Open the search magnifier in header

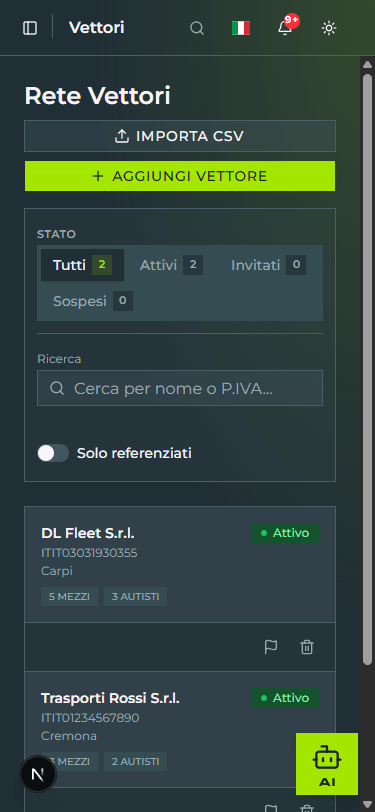[x=197, y=28]
